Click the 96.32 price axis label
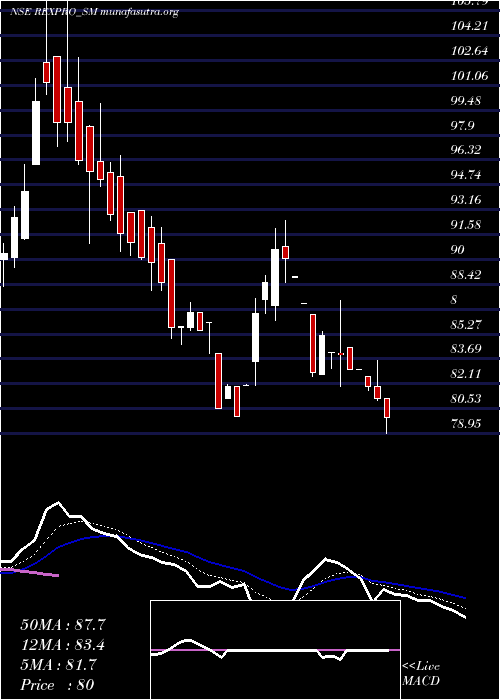The width and height of the screenshot is (500, 700). [x=466, y=150]
